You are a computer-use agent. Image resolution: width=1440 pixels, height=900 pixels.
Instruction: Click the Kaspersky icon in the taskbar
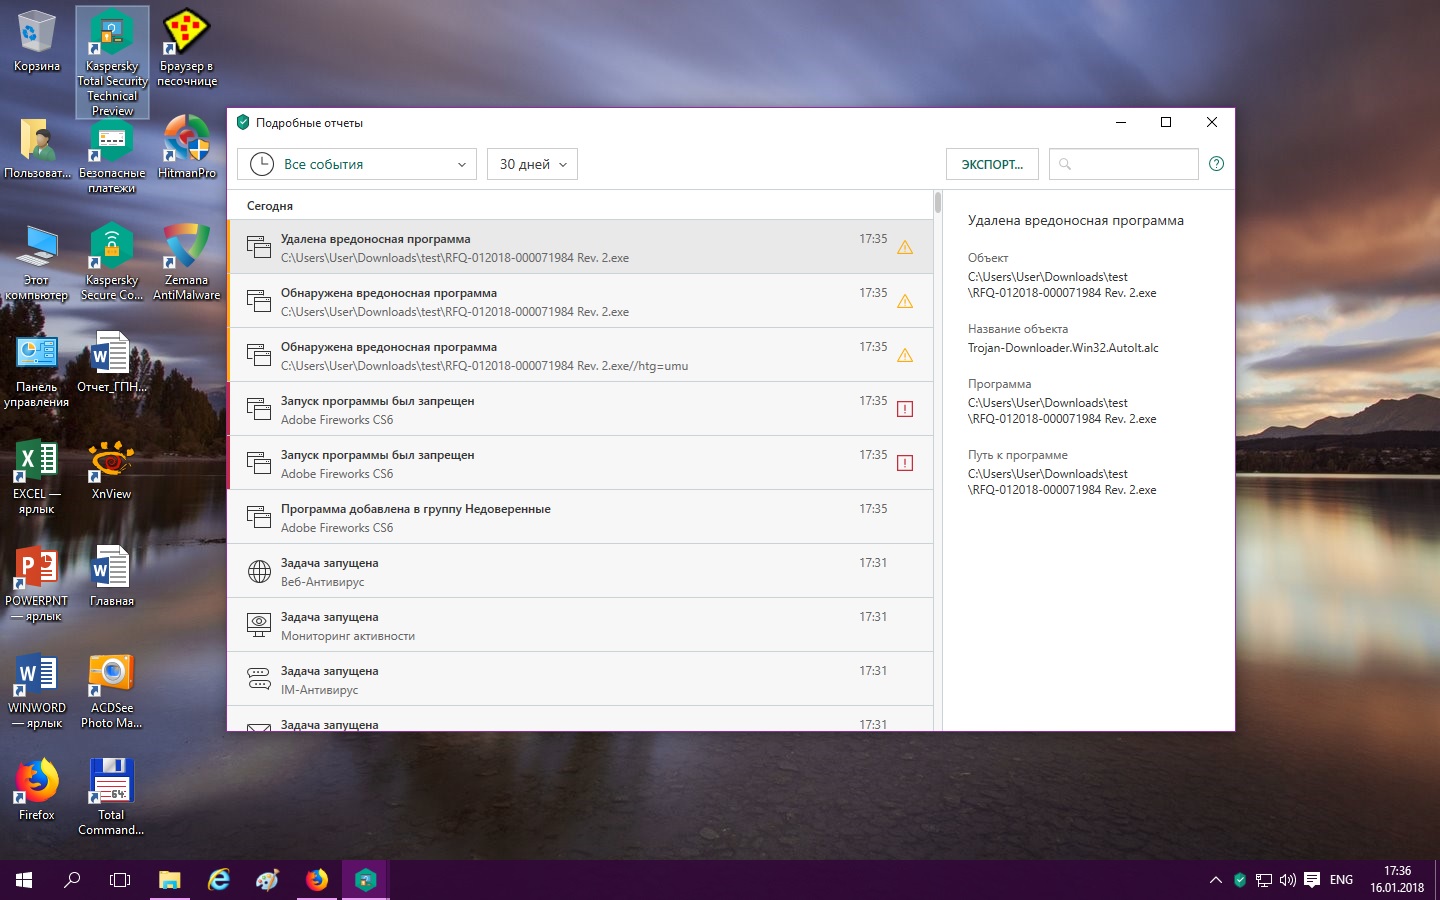(365, 880)
